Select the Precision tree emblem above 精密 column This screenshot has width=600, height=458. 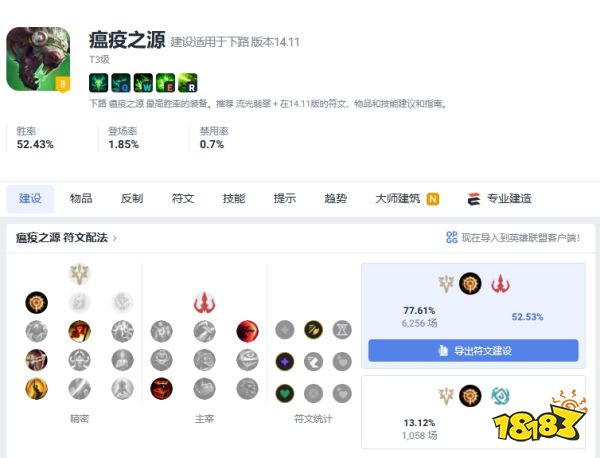[x=80, y=274]
